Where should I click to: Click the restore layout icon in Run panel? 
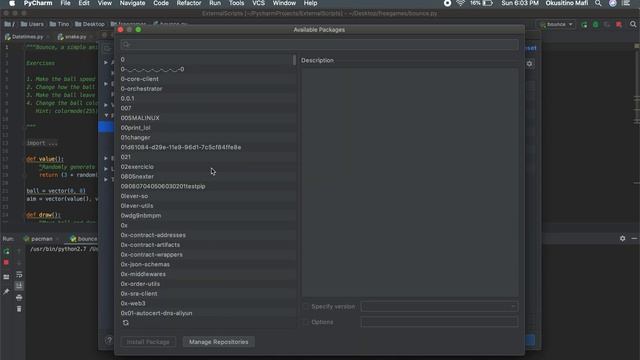pyautogui.click(x=6, y=277)
